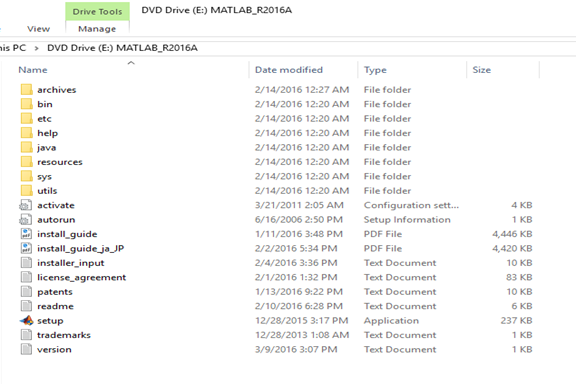Click date 12/28/2015 3:17 PM on setup row
Image resolution: width=576 pixels, height=384 pixels.
[x=302, y=320]
